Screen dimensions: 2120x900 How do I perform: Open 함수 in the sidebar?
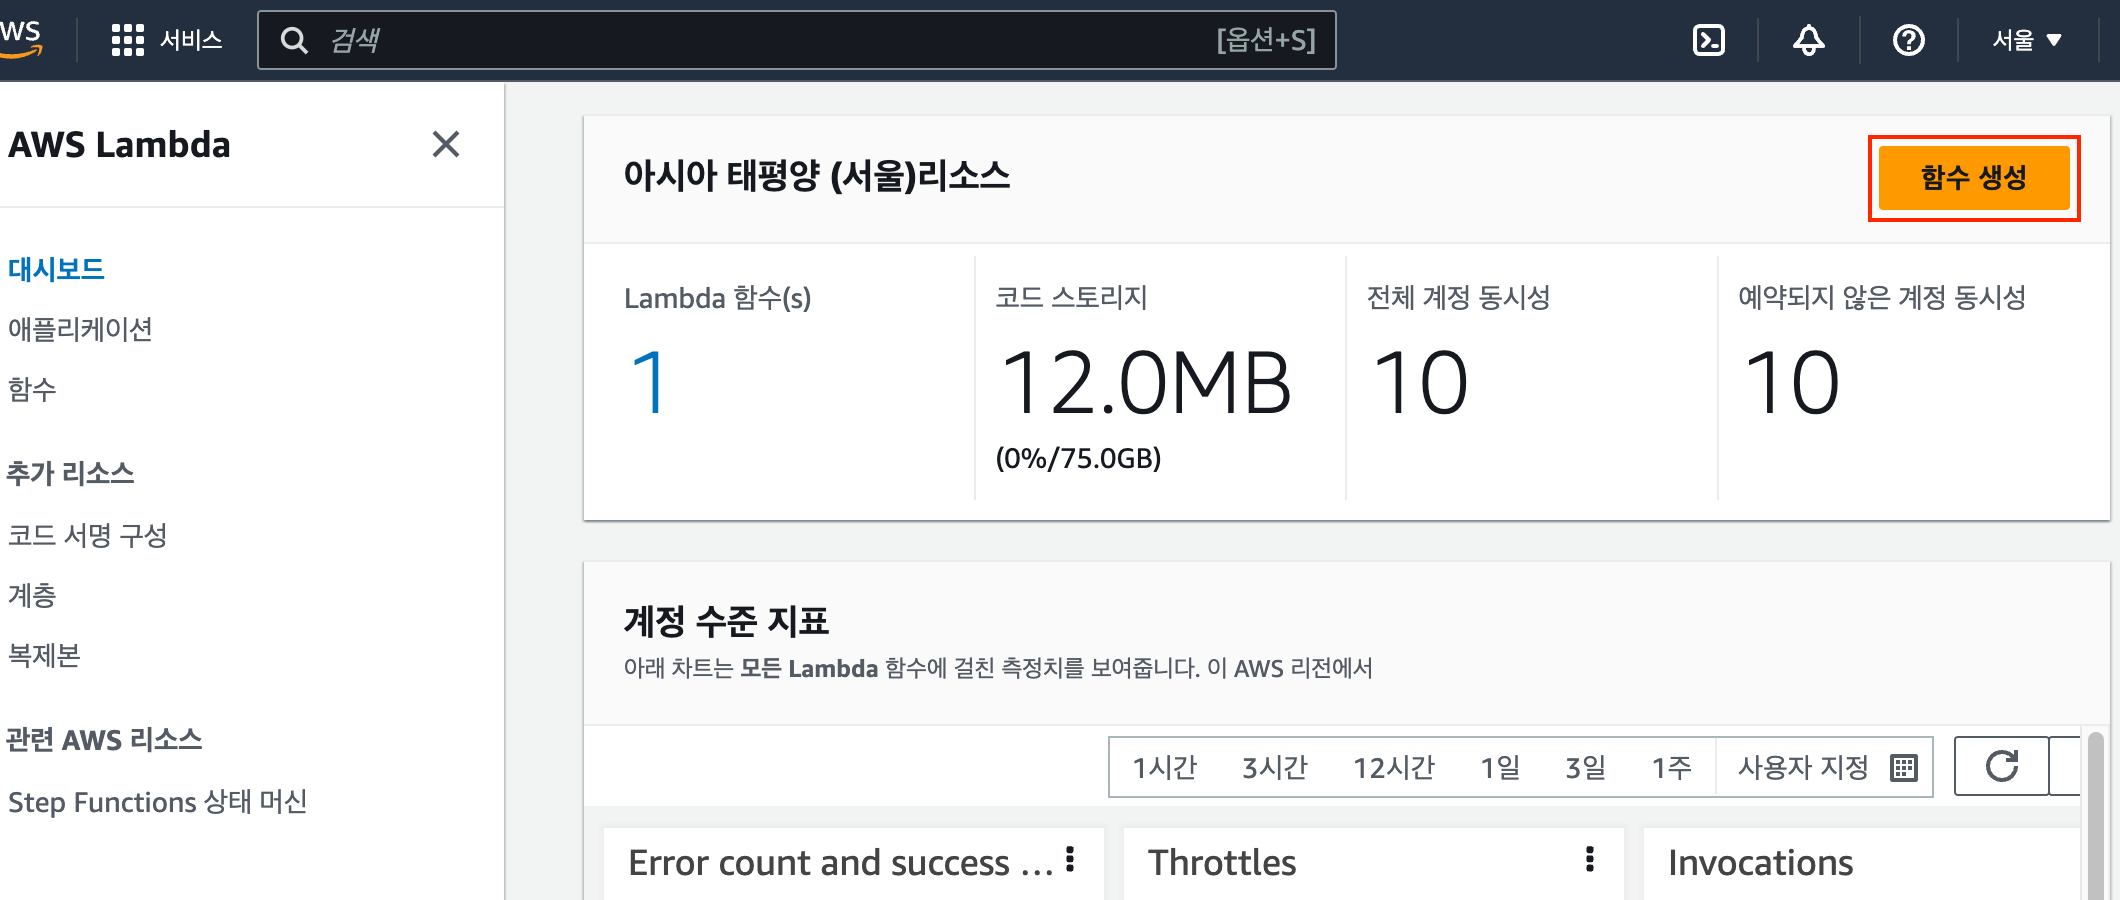tap(32, 389)
